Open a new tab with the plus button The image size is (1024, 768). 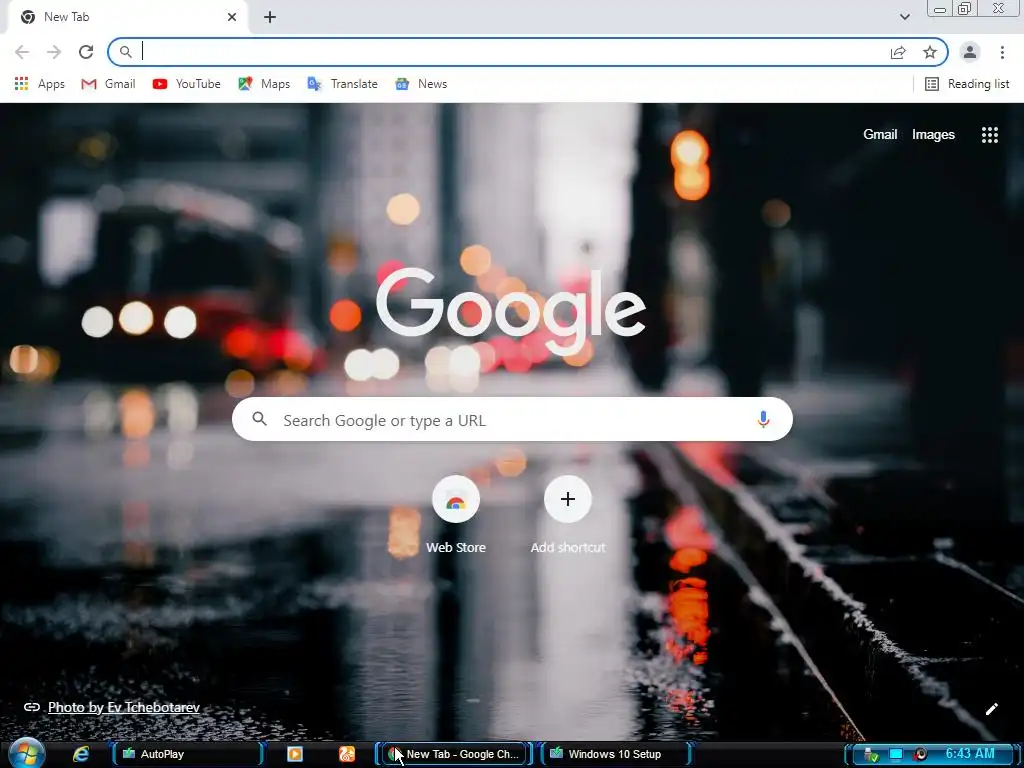[x=270, y=17]
